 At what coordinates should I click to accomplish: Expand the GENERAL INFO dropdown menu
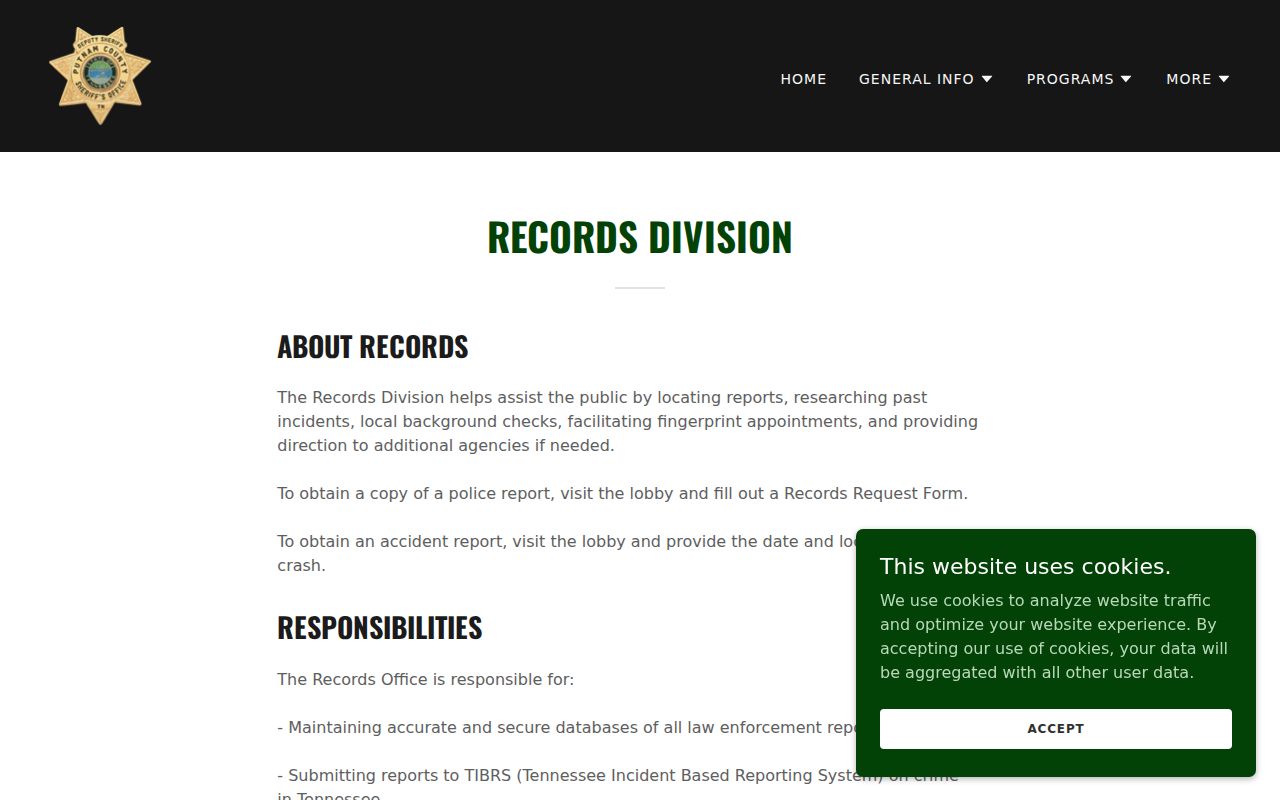[x=925, y=79]
